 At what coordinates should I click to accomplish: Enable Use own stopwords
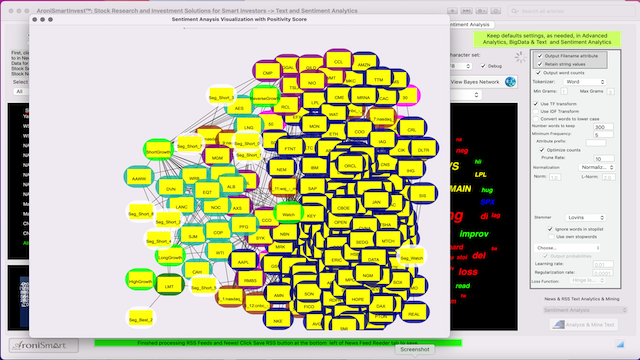tap(551, 237)
